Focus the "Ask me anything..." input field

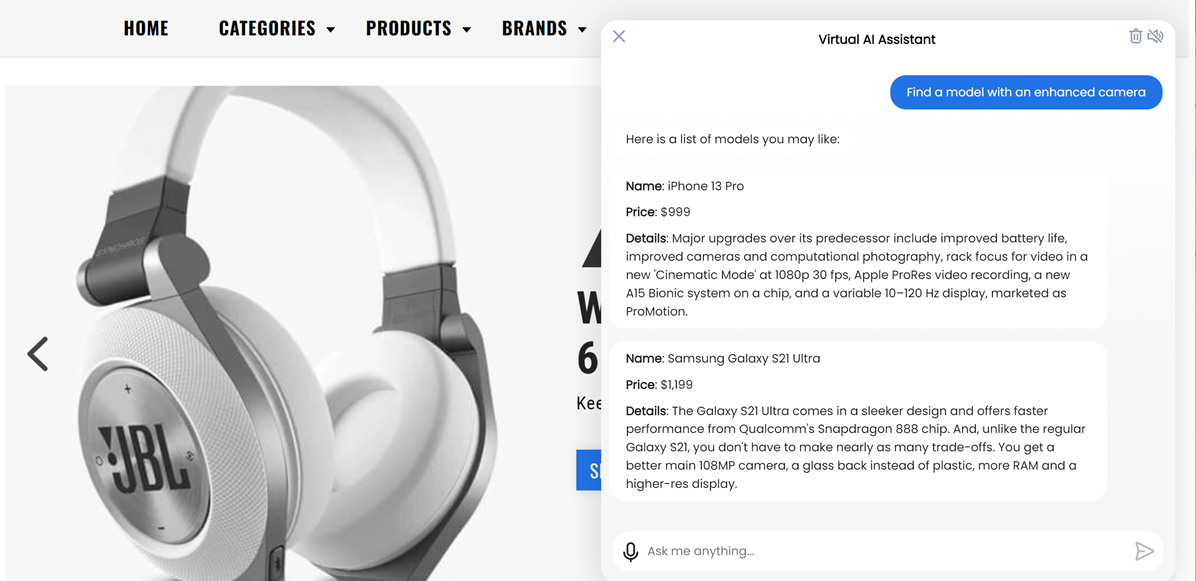tap(885, 551)
